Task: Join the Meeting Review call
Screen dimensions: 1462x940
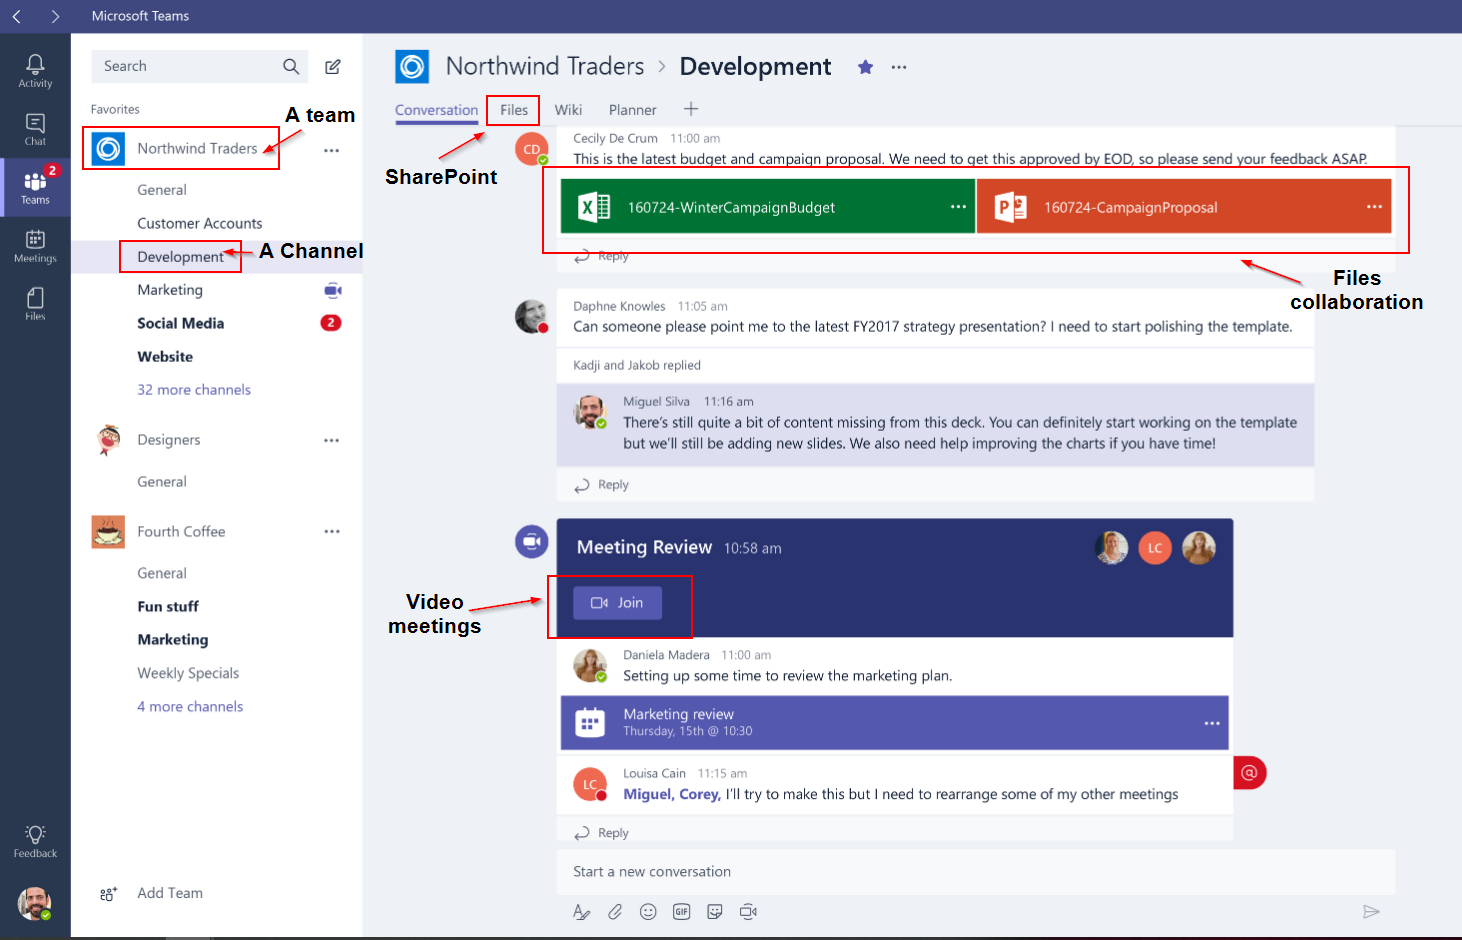Action: (x=617, y=603)
